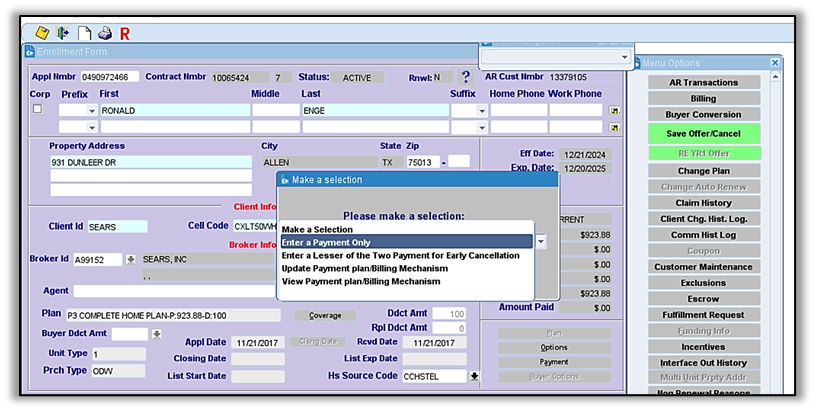This screenshot has height=411, width=815.
Task: Click the red R toolbar icon
Action: [x=125, y=33]
